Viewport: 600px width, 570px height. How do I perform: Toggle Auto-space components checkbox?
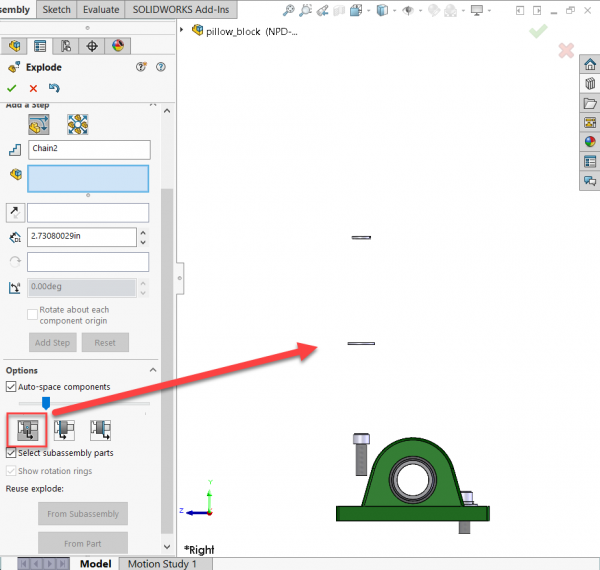[11, 387]
